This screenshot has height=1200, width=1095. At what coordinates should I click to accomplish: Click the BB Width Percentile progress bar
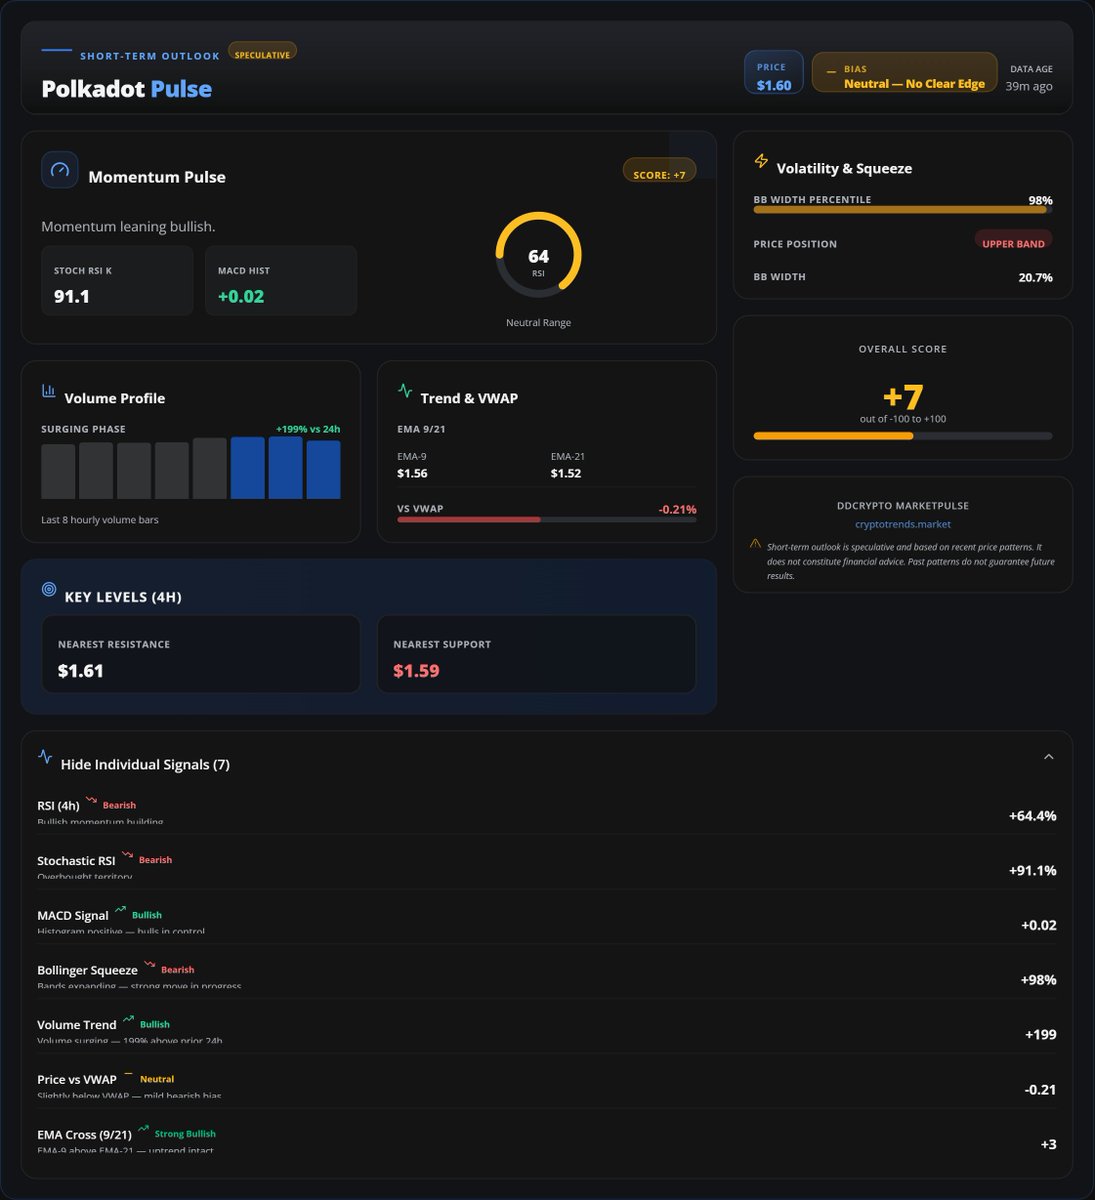click(x=903, y=210)
